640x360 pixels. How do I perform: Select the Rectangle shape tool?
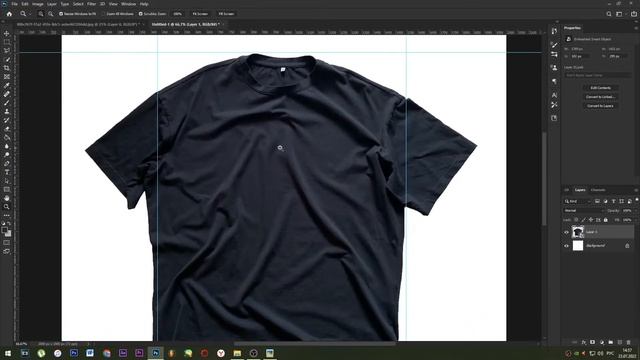coord(7,189)
